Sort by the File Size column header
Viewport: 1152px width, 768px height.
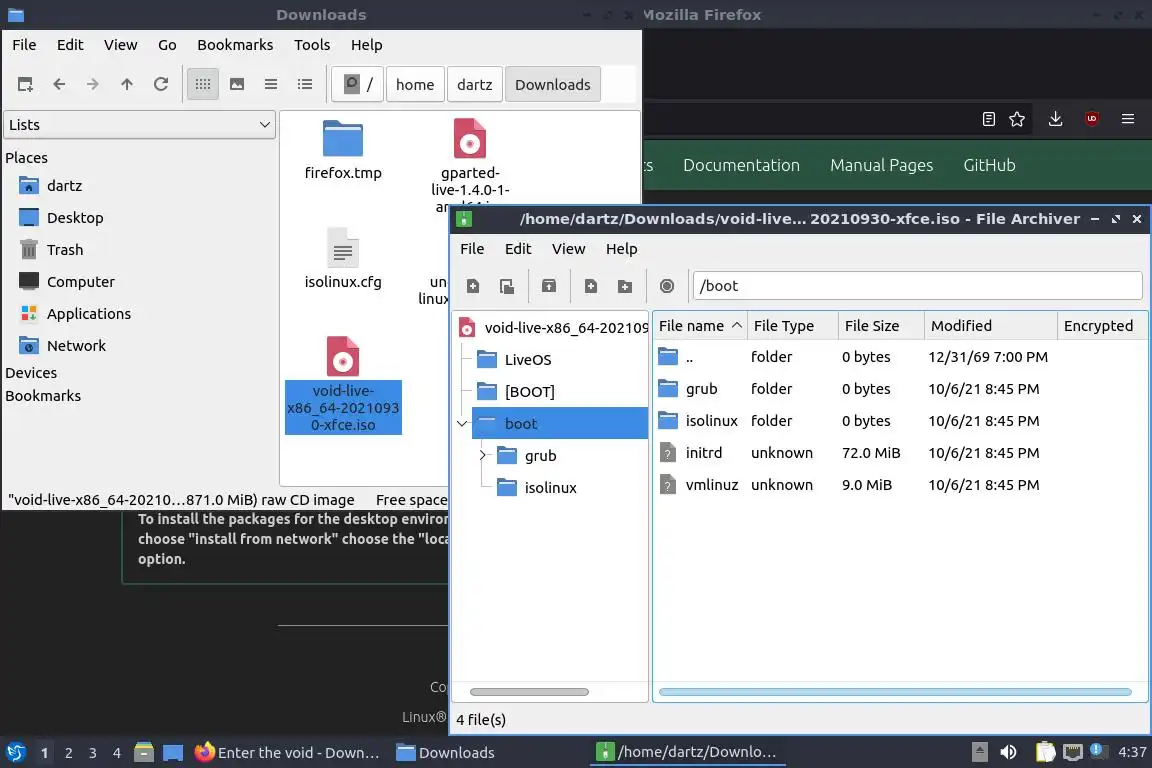click(x=881, y=326)
